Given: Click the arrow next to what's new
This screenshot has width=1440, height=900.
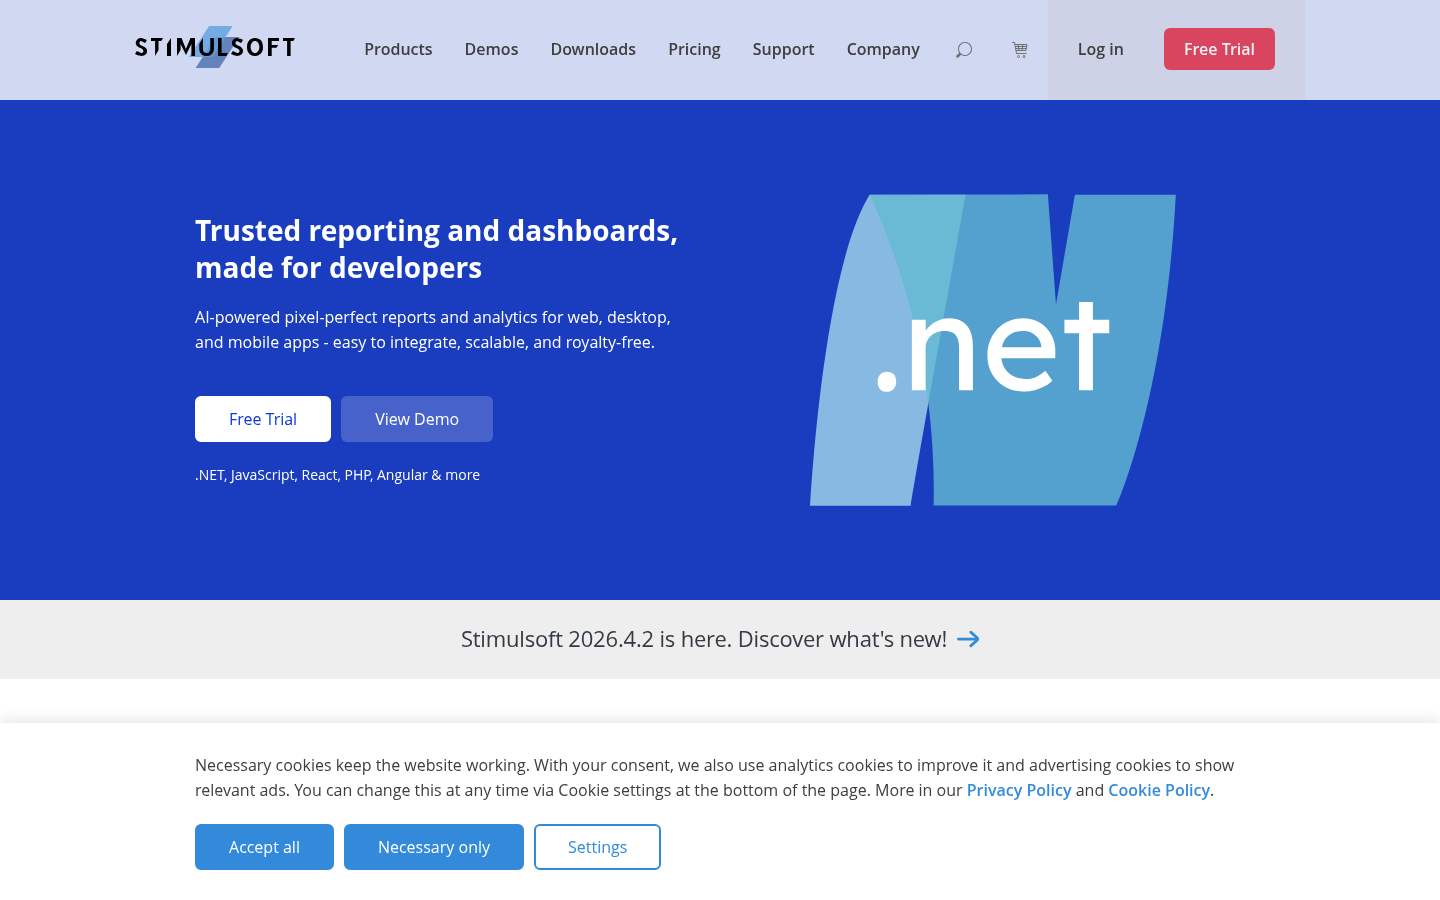Looking at the screenshot, I should [968, 639].
